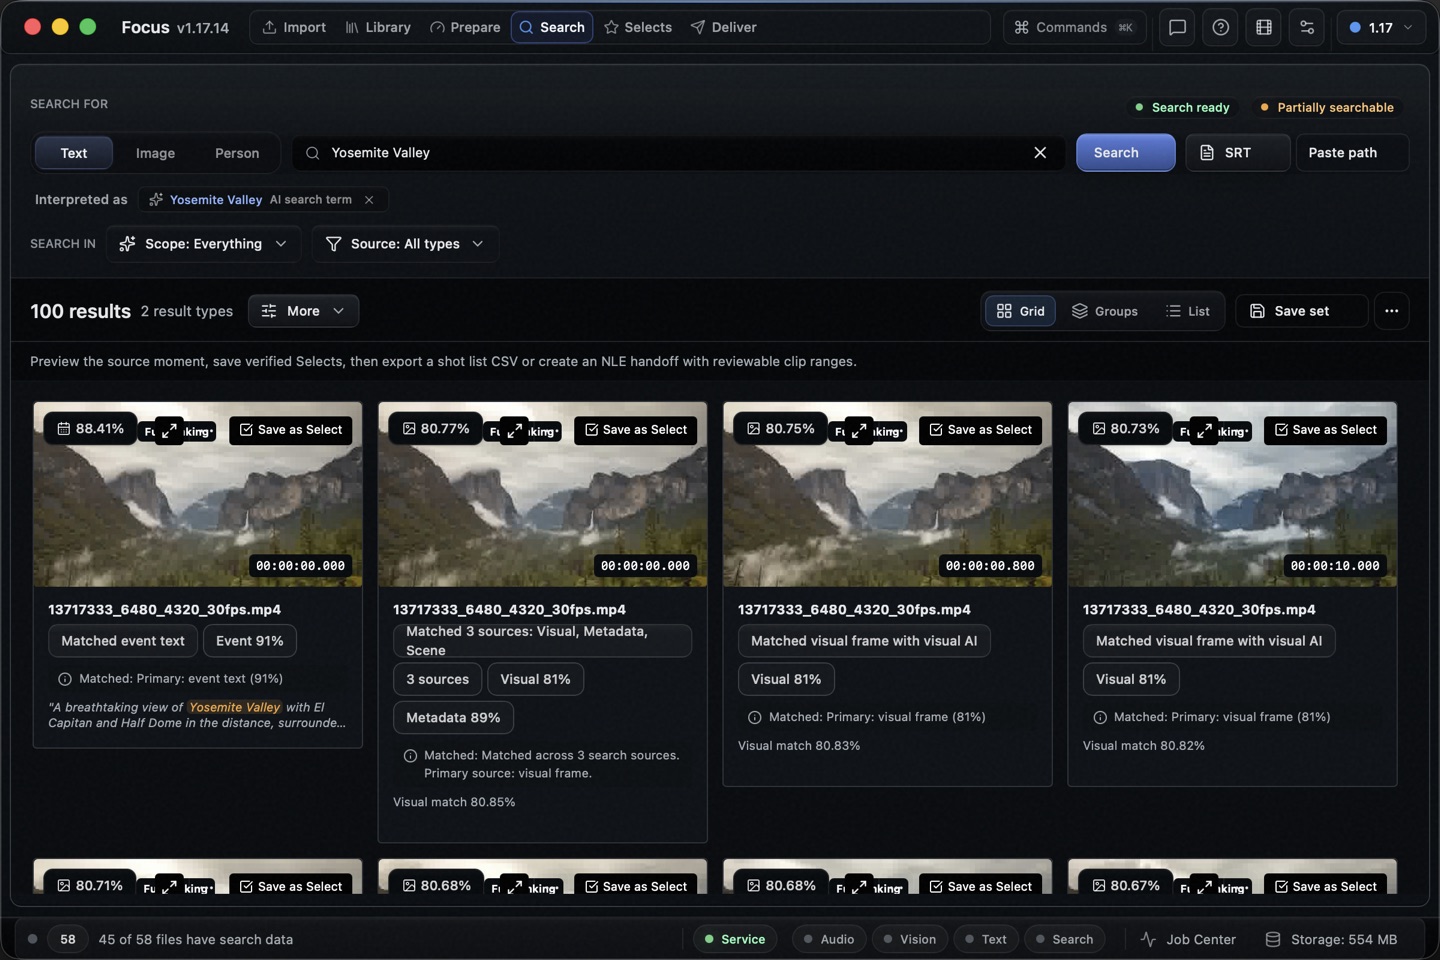Open the Import tab
Screen dimensions: 1440x960
(295, 27)
